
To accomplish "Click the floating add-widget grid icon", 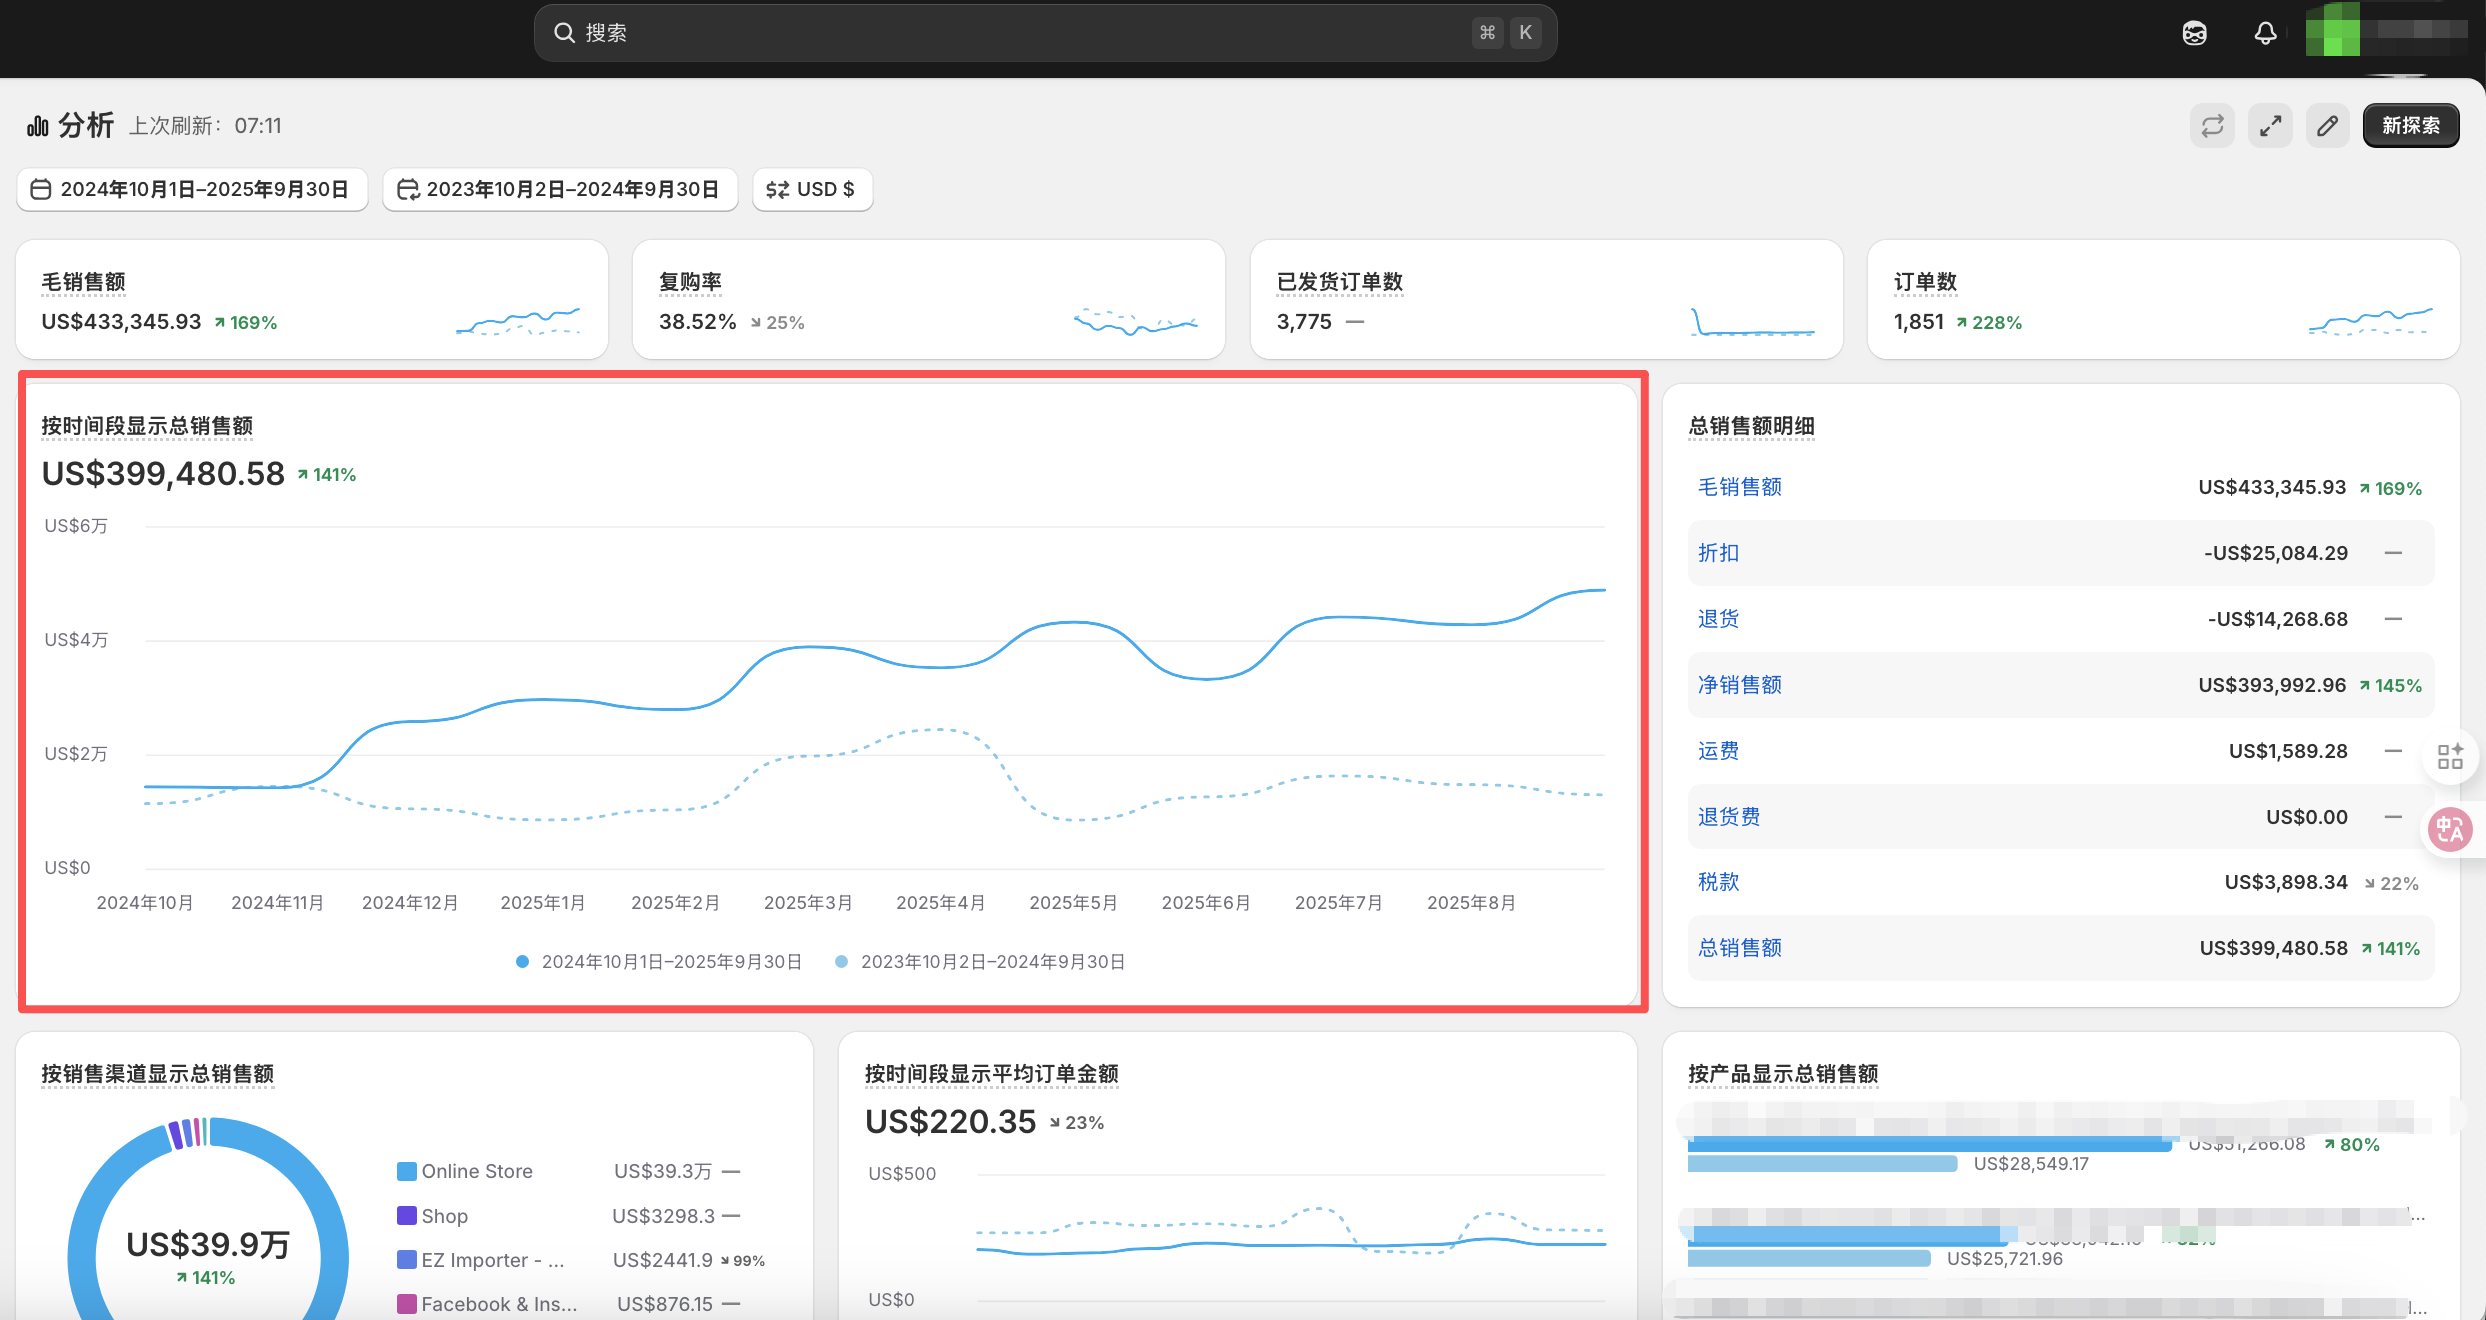I will click(x=2450, y=757).
